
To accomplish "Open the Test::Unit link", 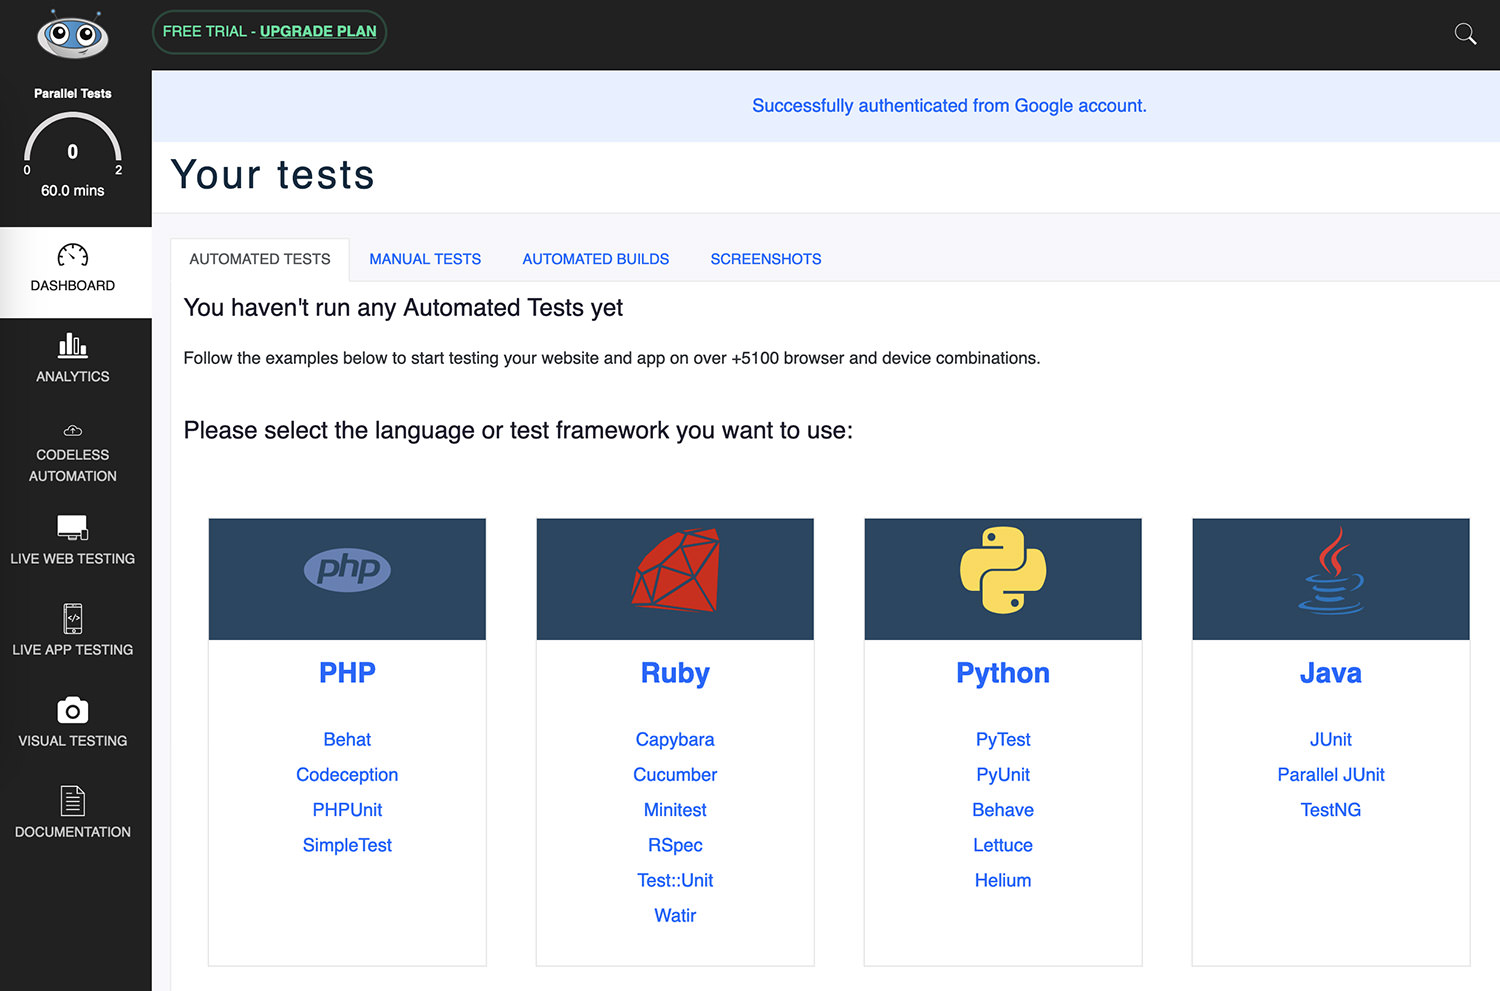I will pyautogui.click(x=675, y=880).
